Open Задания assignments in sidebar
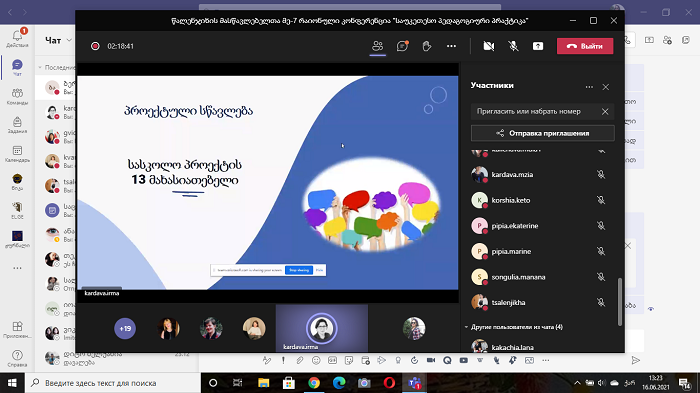 point(17,125)
